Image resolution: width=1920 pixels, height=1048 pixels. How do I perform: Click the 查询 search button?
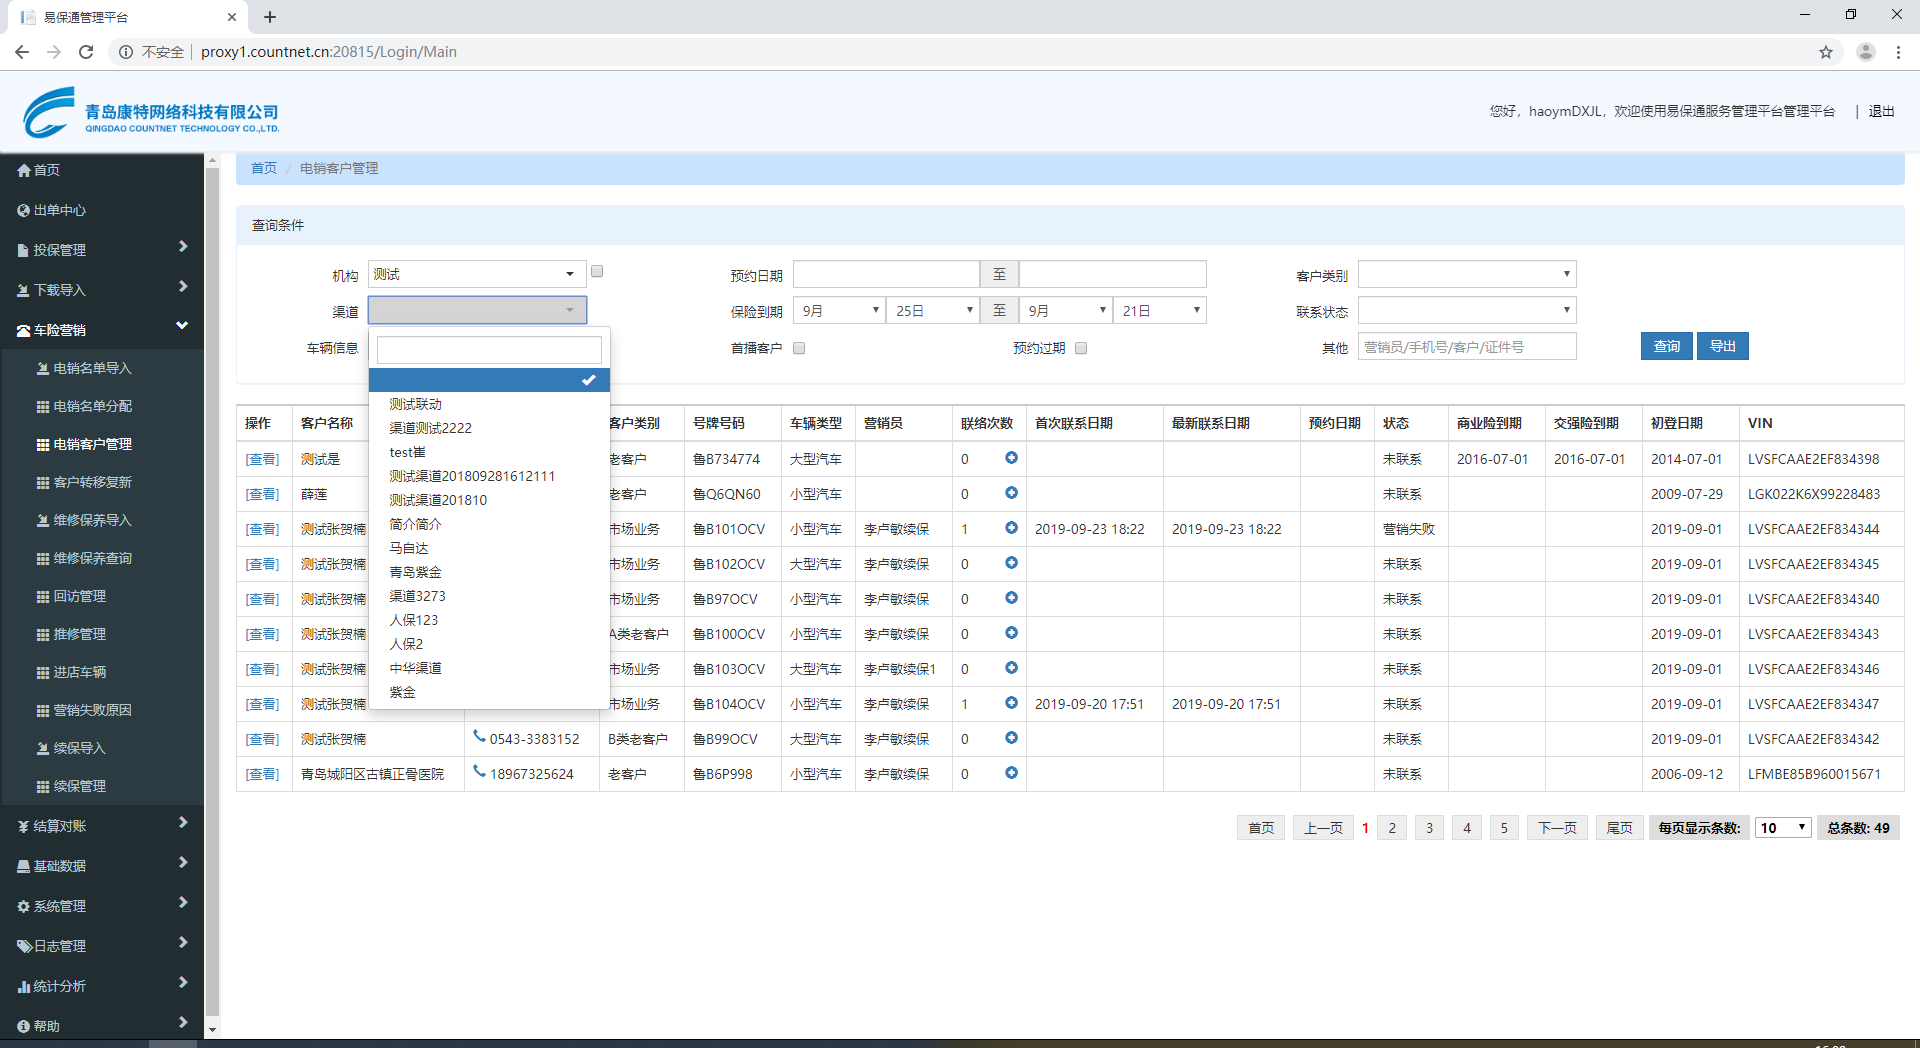coord(1666,346)
